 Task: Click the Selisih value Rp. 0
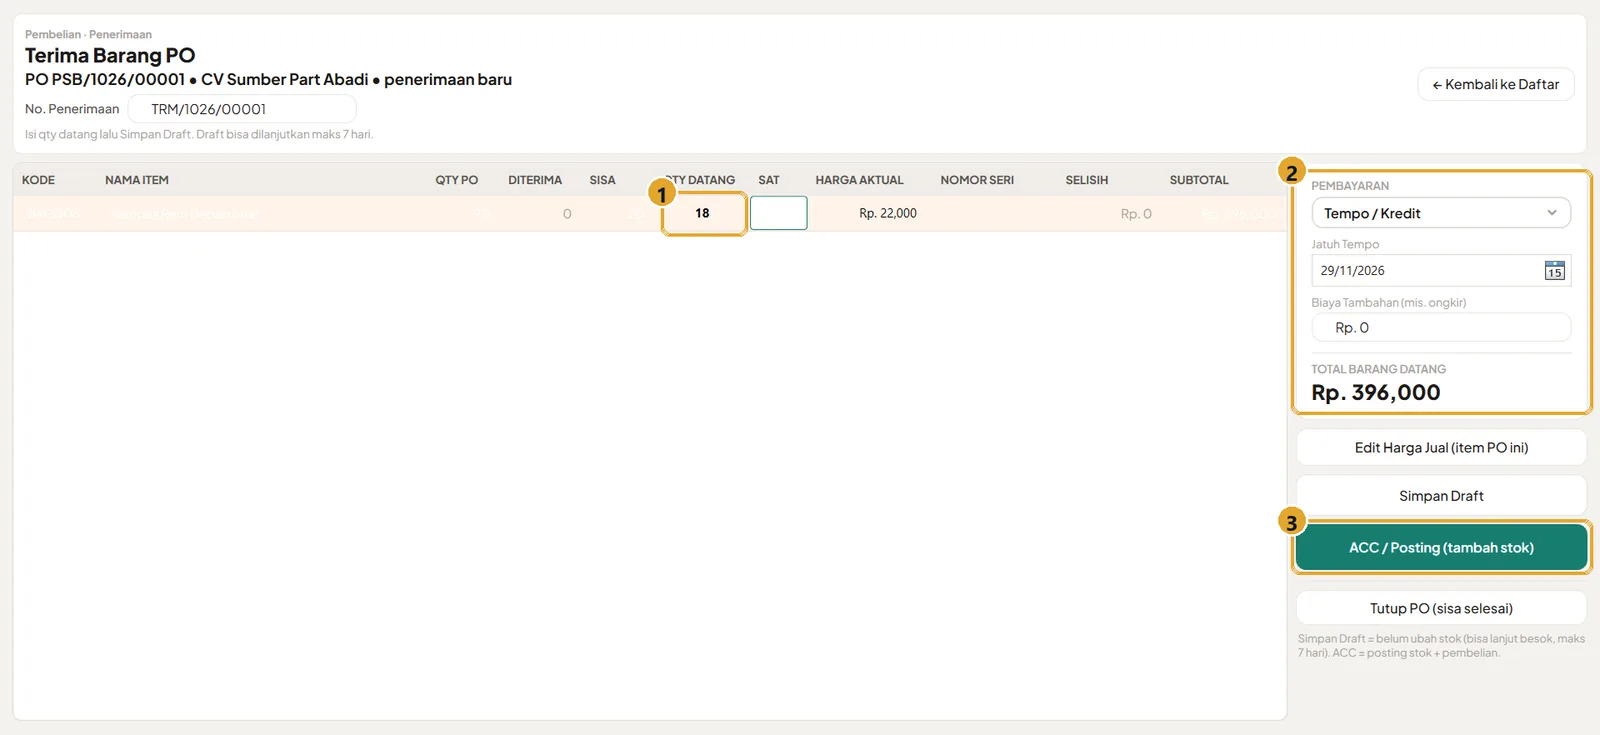click(1136, 213)
